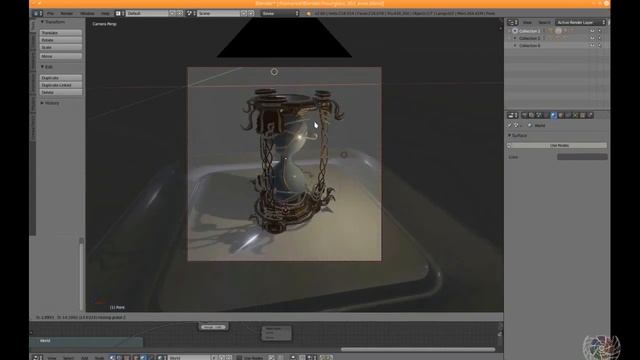Toggle selectability arrow of Collection 2

click(x=600, y=38)
